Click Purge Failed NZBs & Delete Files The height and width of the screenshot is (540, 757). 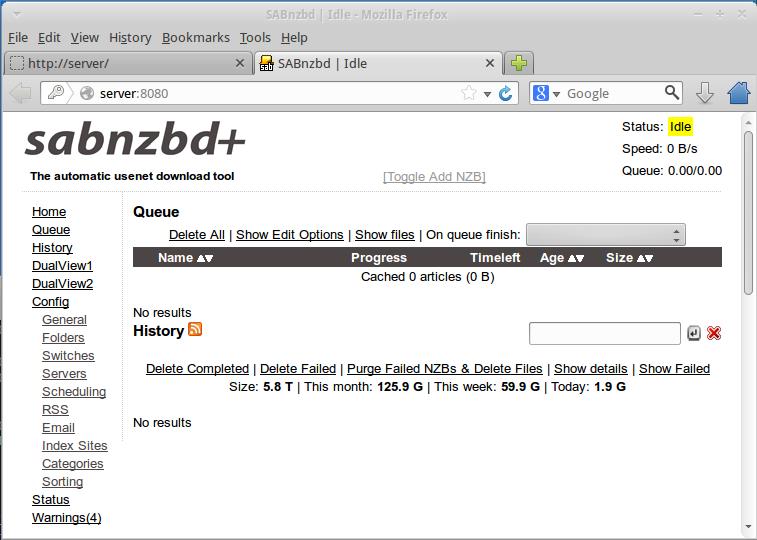445,369
